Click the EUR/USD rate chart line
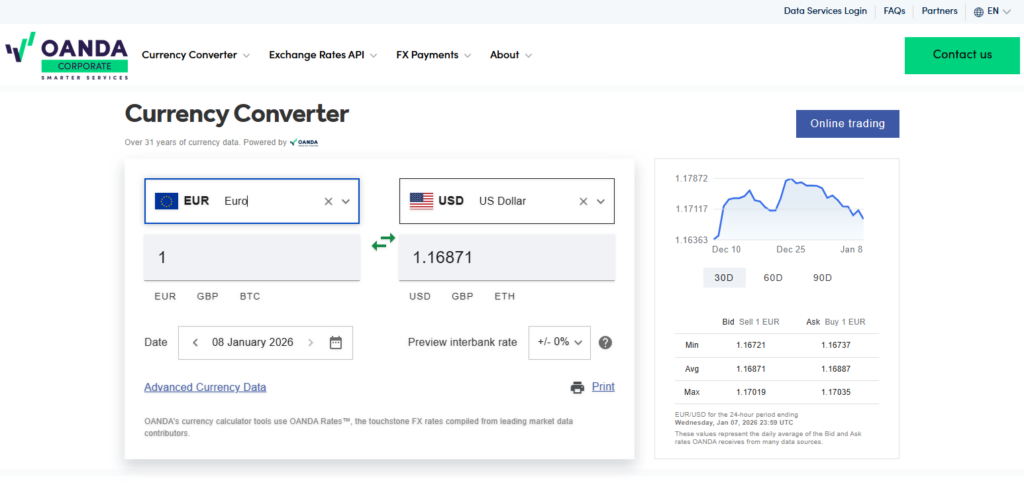The width and height of the screenshot is (1024, 485). coord(790,208)
